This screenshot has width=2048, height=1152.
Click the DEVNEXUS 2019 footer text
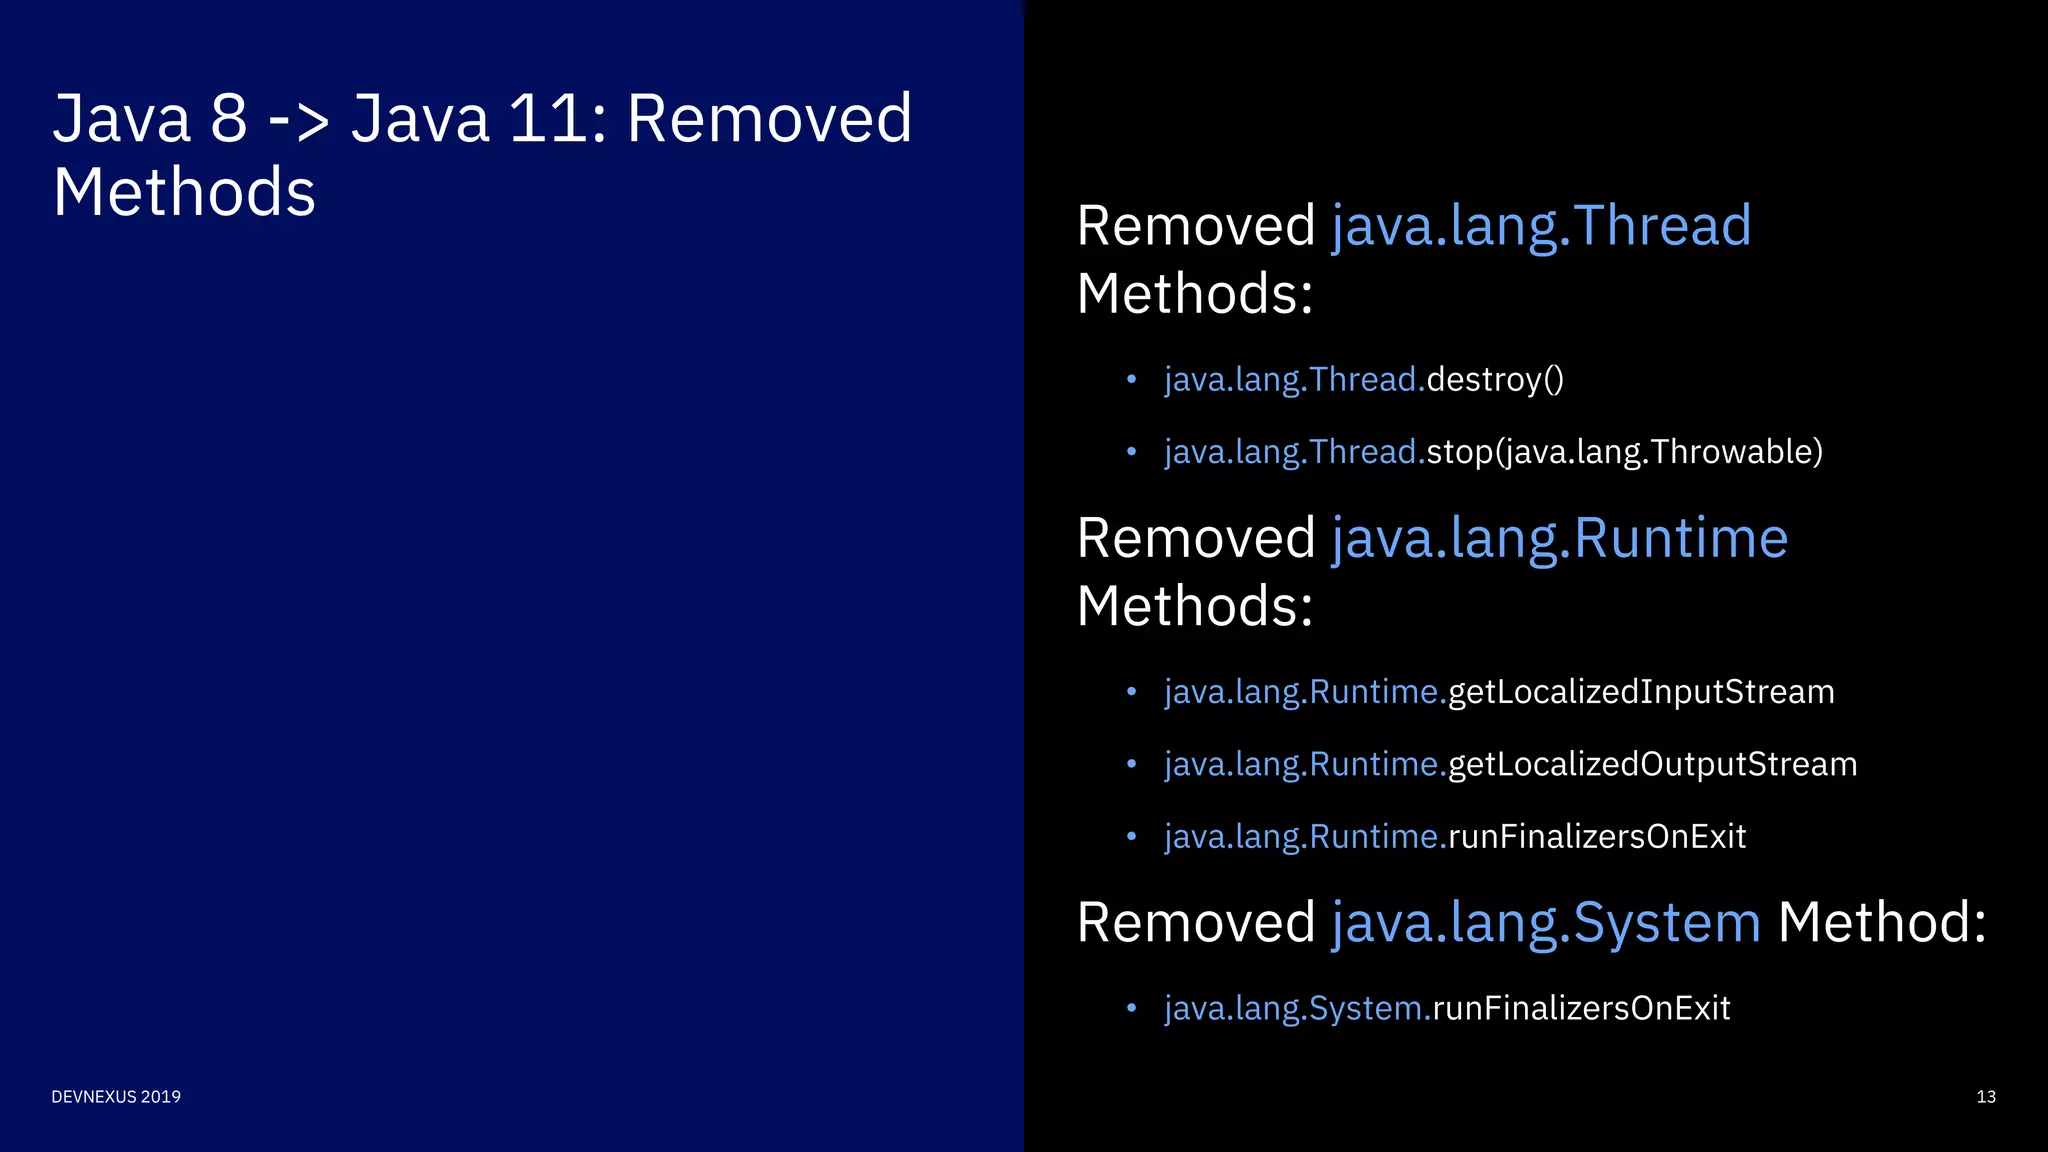116,1097
